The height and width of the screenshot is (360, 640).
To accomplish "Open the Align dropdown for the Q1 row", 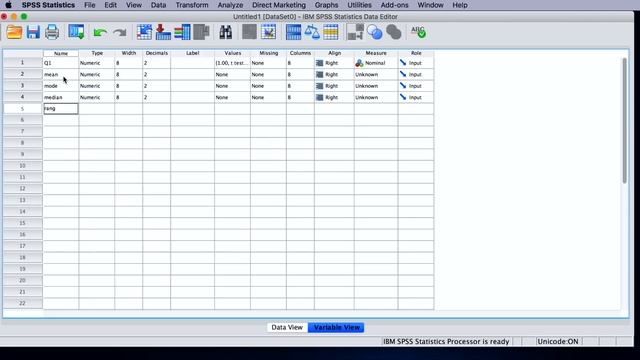I will click(334, 63).
